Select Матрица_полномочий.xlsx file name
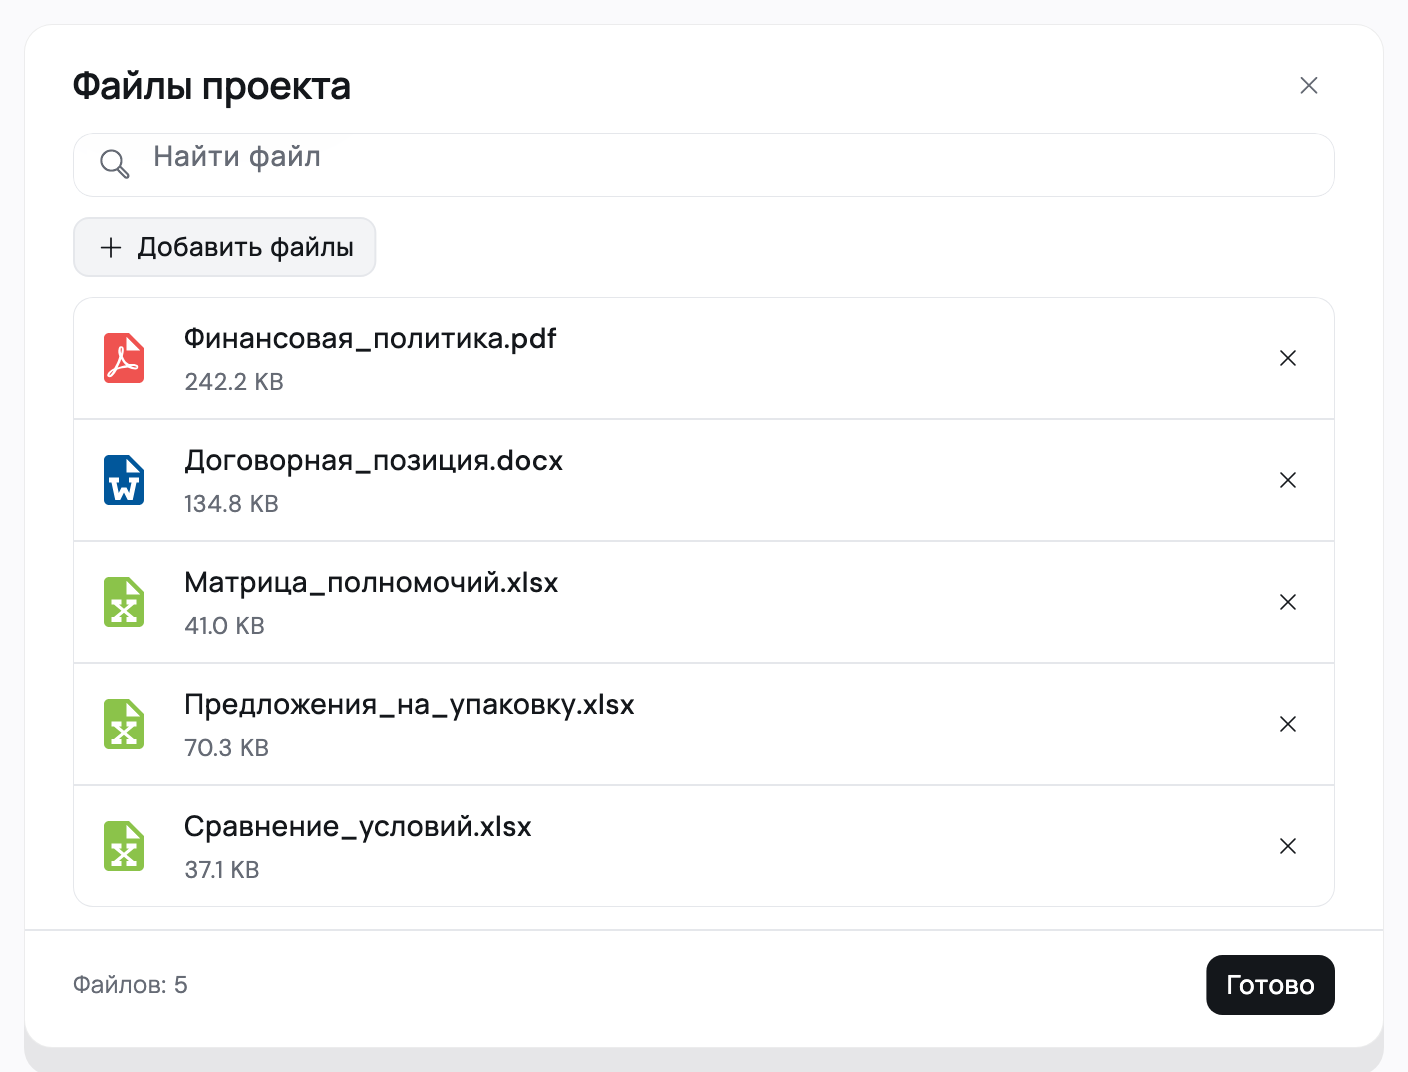1408x1072 pixels. 371,583
